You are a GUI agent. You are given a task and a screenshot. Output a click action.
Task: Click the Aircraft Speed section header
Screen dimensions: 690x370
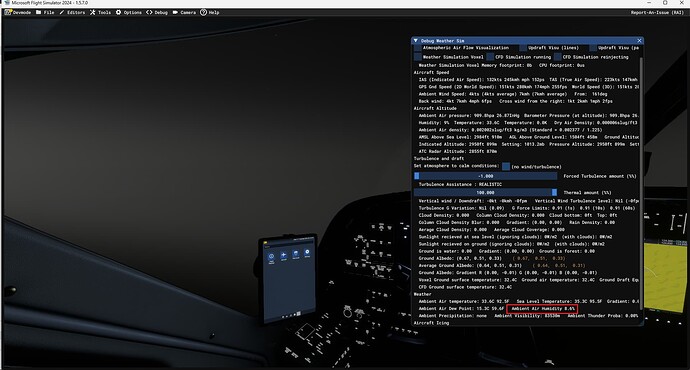(431, 73)
